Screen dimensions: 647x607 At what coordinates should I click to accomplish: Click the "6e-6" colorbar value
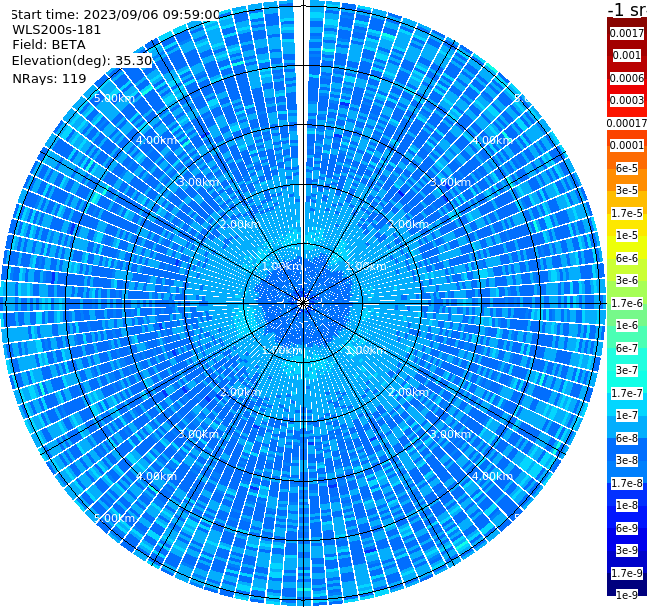point(627,258)
